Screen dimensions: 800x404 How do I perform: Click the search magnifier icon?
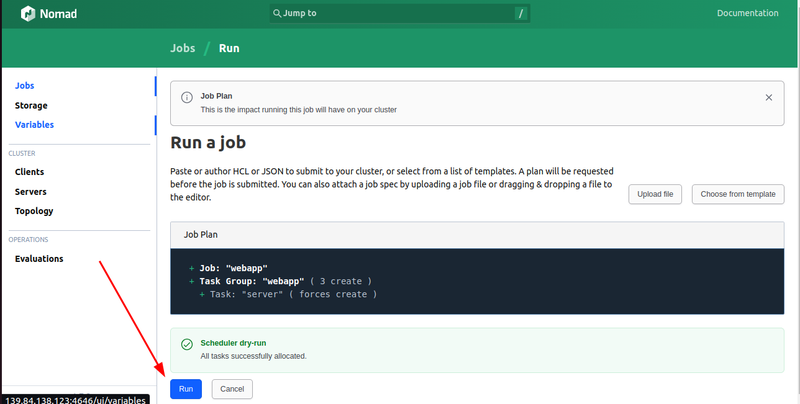click(x=277, y=13)
